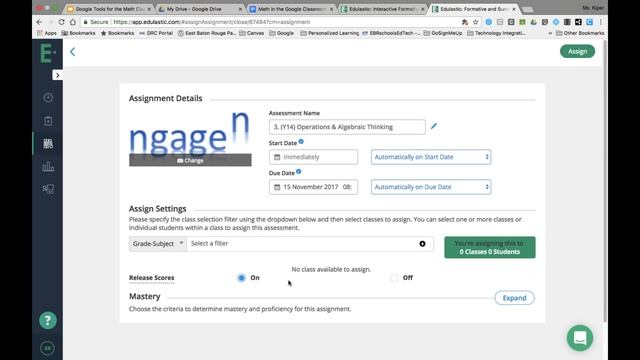Go back with the blue chevron arrow

click(73, 52)
